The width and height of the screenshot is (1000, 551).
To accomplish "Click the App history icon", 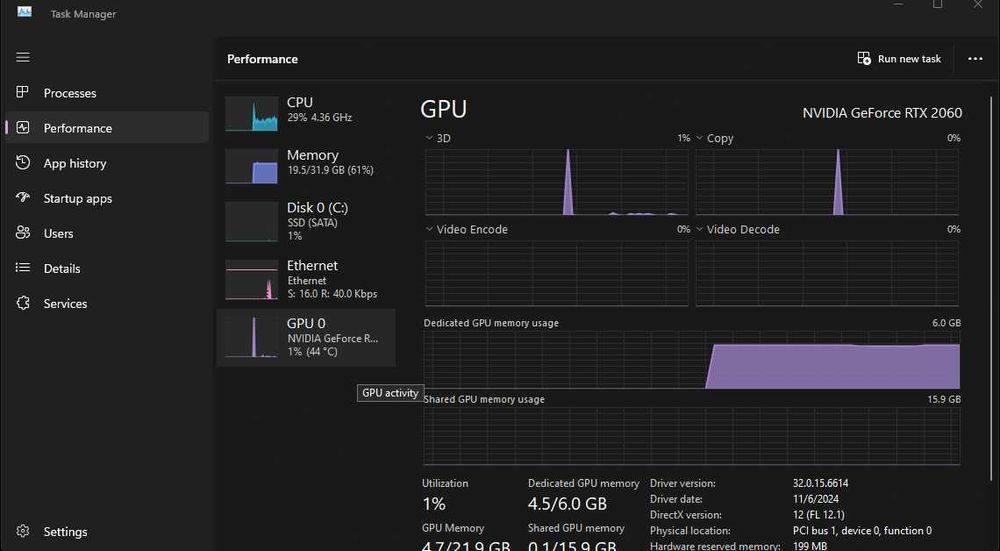I will click(x=23, y=163).
